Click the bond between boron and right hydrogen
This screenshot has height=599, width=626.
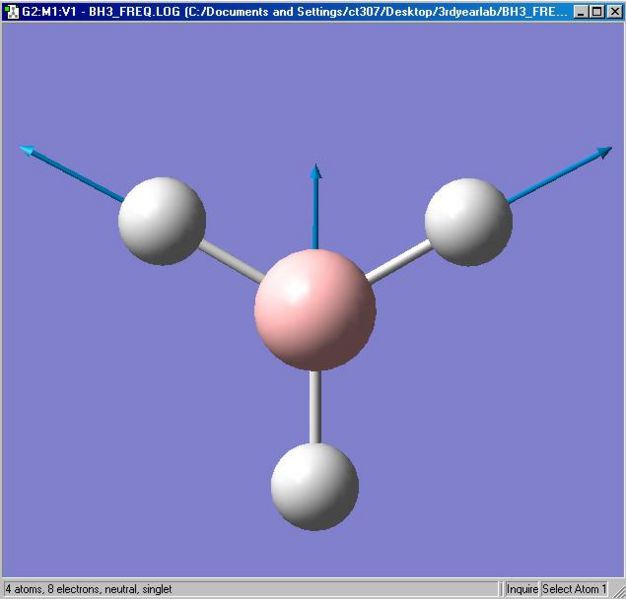(x=398, y=261)
